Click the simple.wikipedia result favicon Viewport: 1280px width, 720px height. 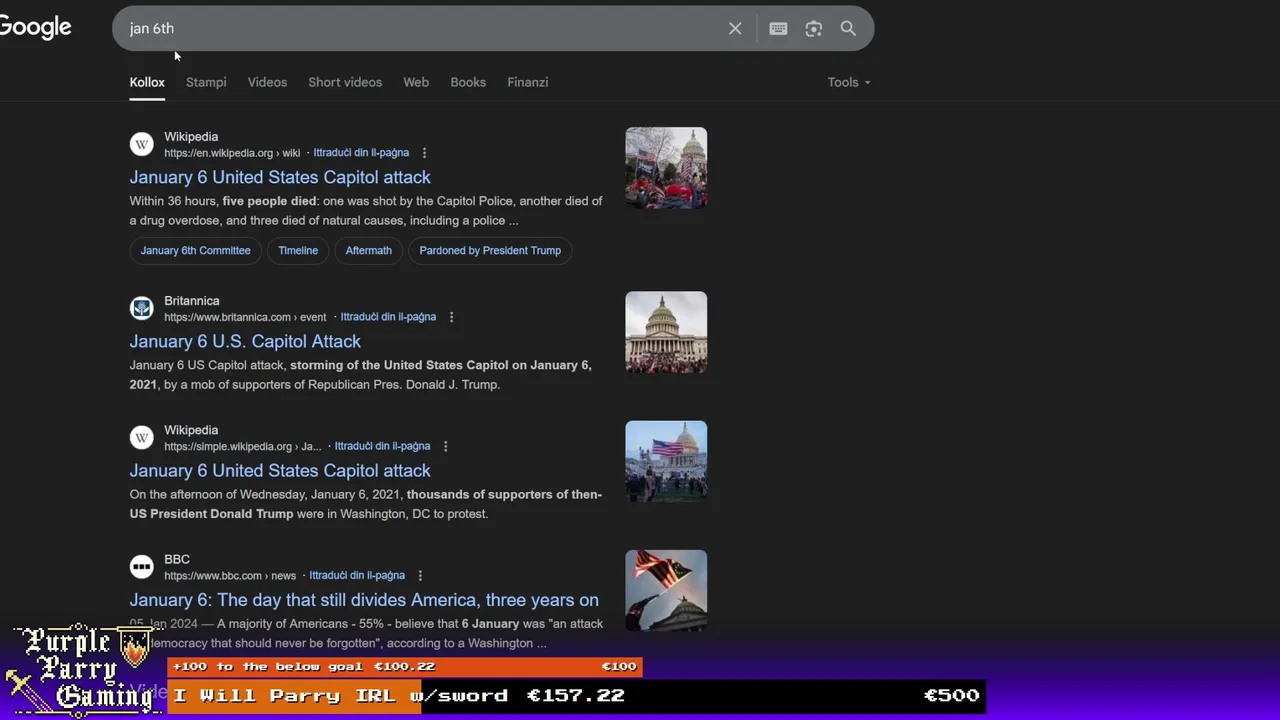[142, 437]
